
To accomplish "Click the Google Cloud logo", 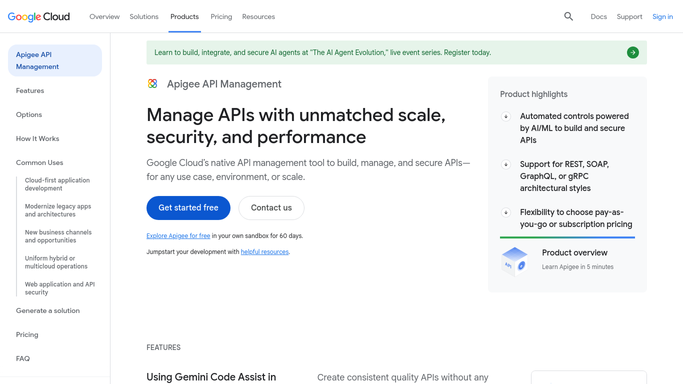I will 39,17.
